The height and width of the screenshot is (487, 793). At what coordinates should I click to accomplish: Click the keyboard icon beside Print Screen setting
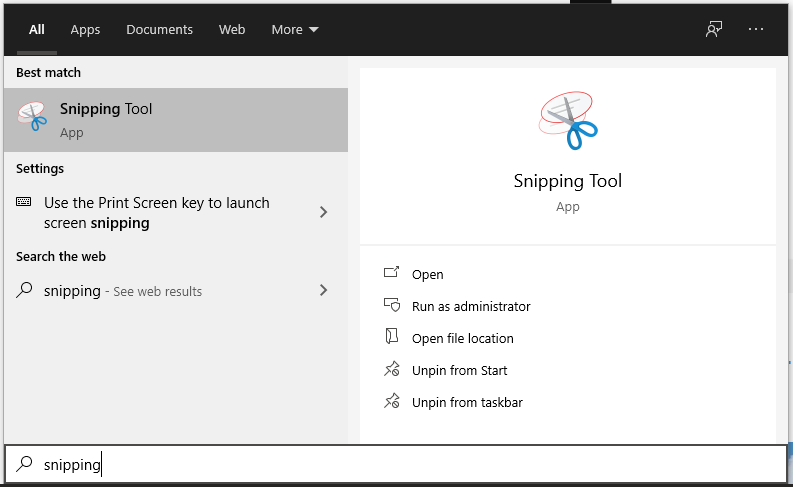pyautogui.click(x=23, y=202)
